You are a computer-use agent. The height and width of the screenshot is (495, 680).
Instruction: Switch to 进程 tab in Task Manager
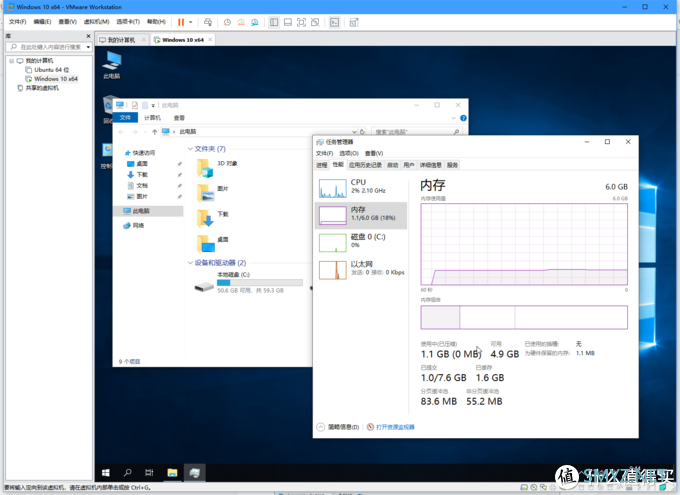pos(322,165)
